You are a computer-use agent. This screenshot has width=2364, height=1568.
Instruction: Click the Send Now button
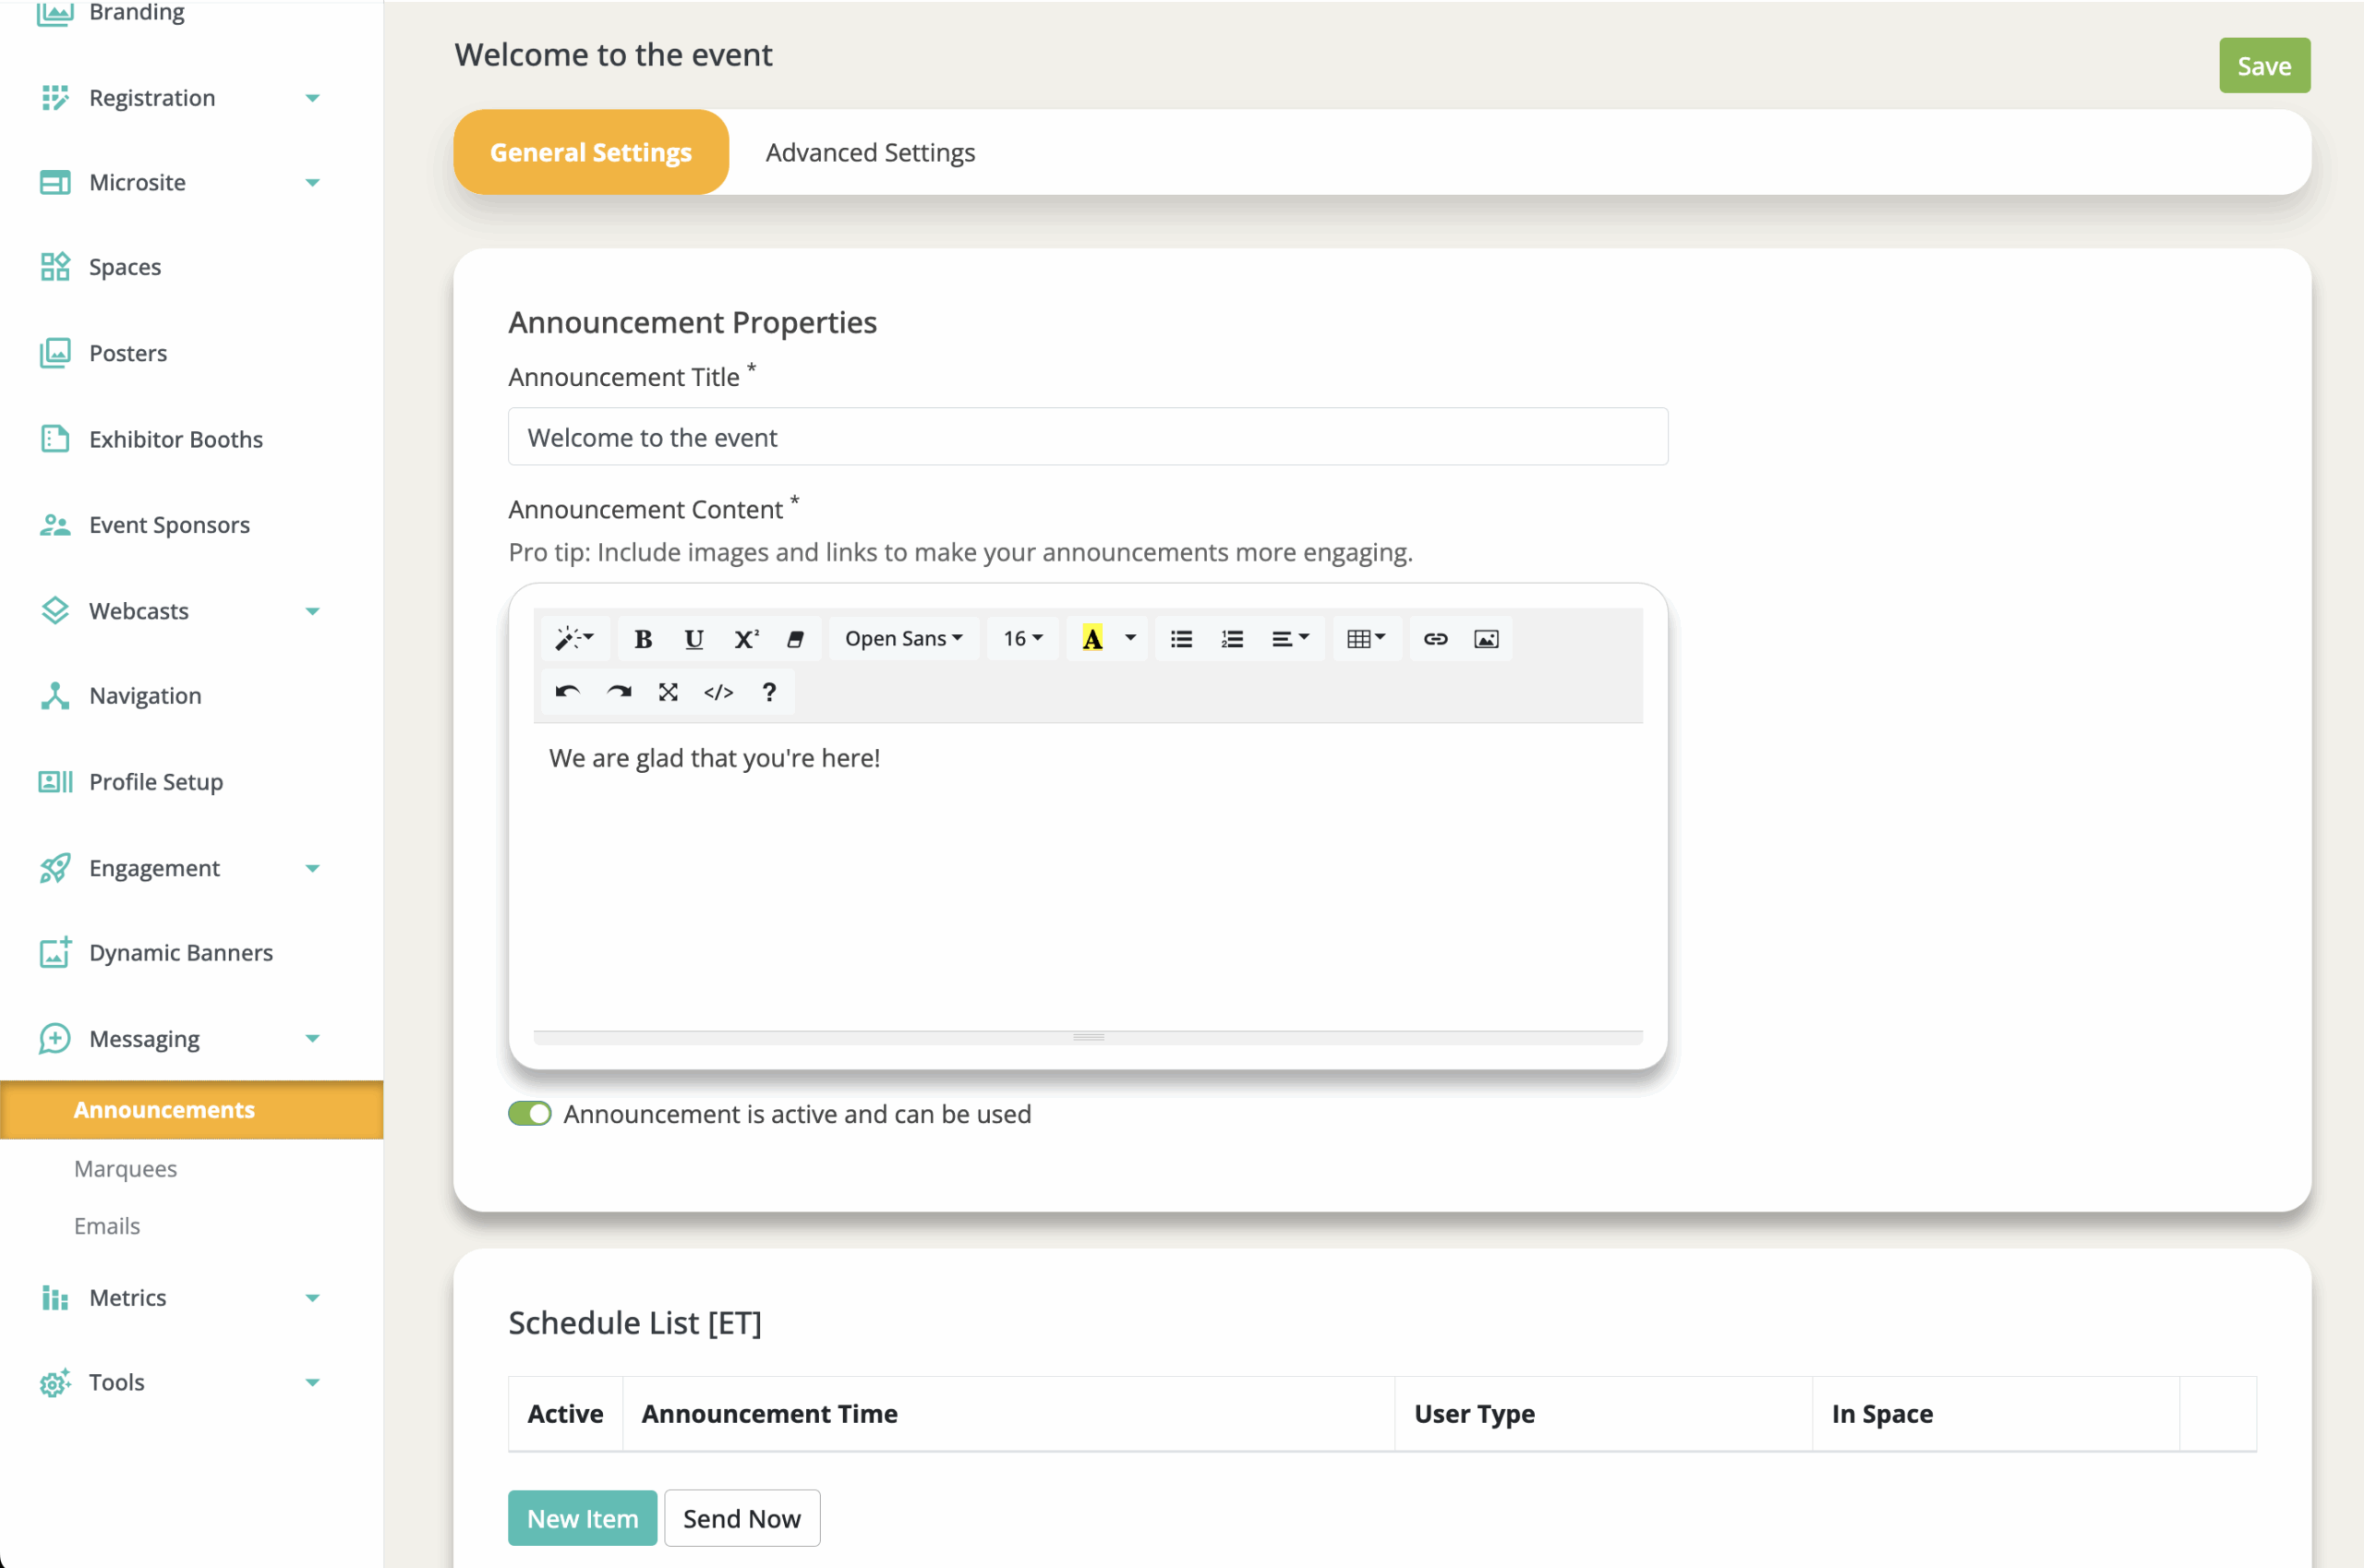tap(741, 1518)
